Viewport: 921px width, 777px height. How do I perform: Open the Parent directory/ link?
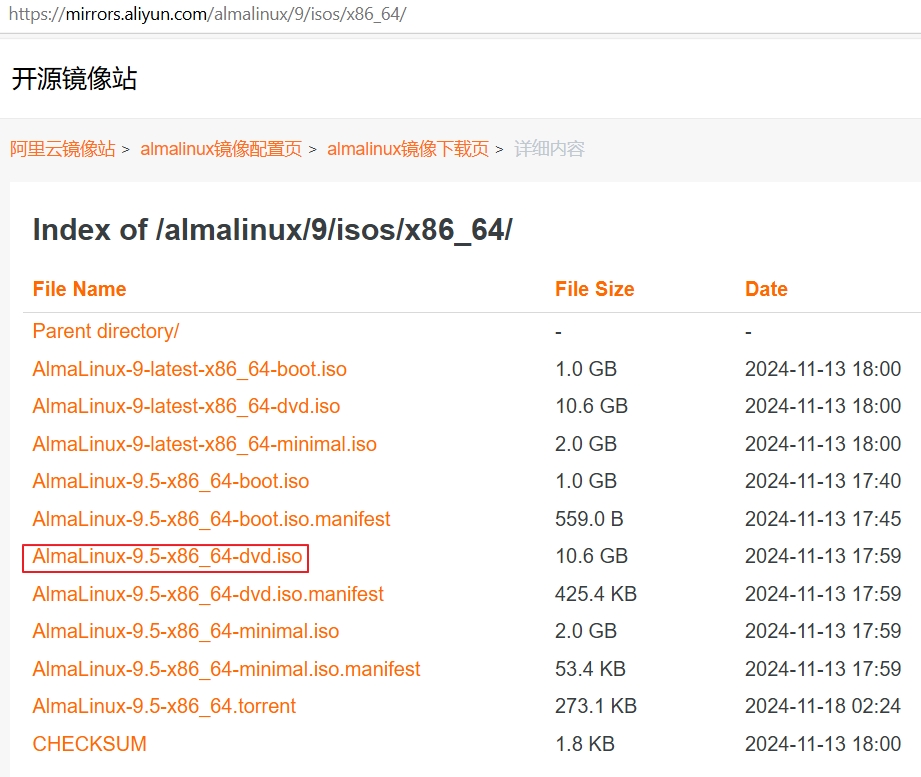click(106, 331)
